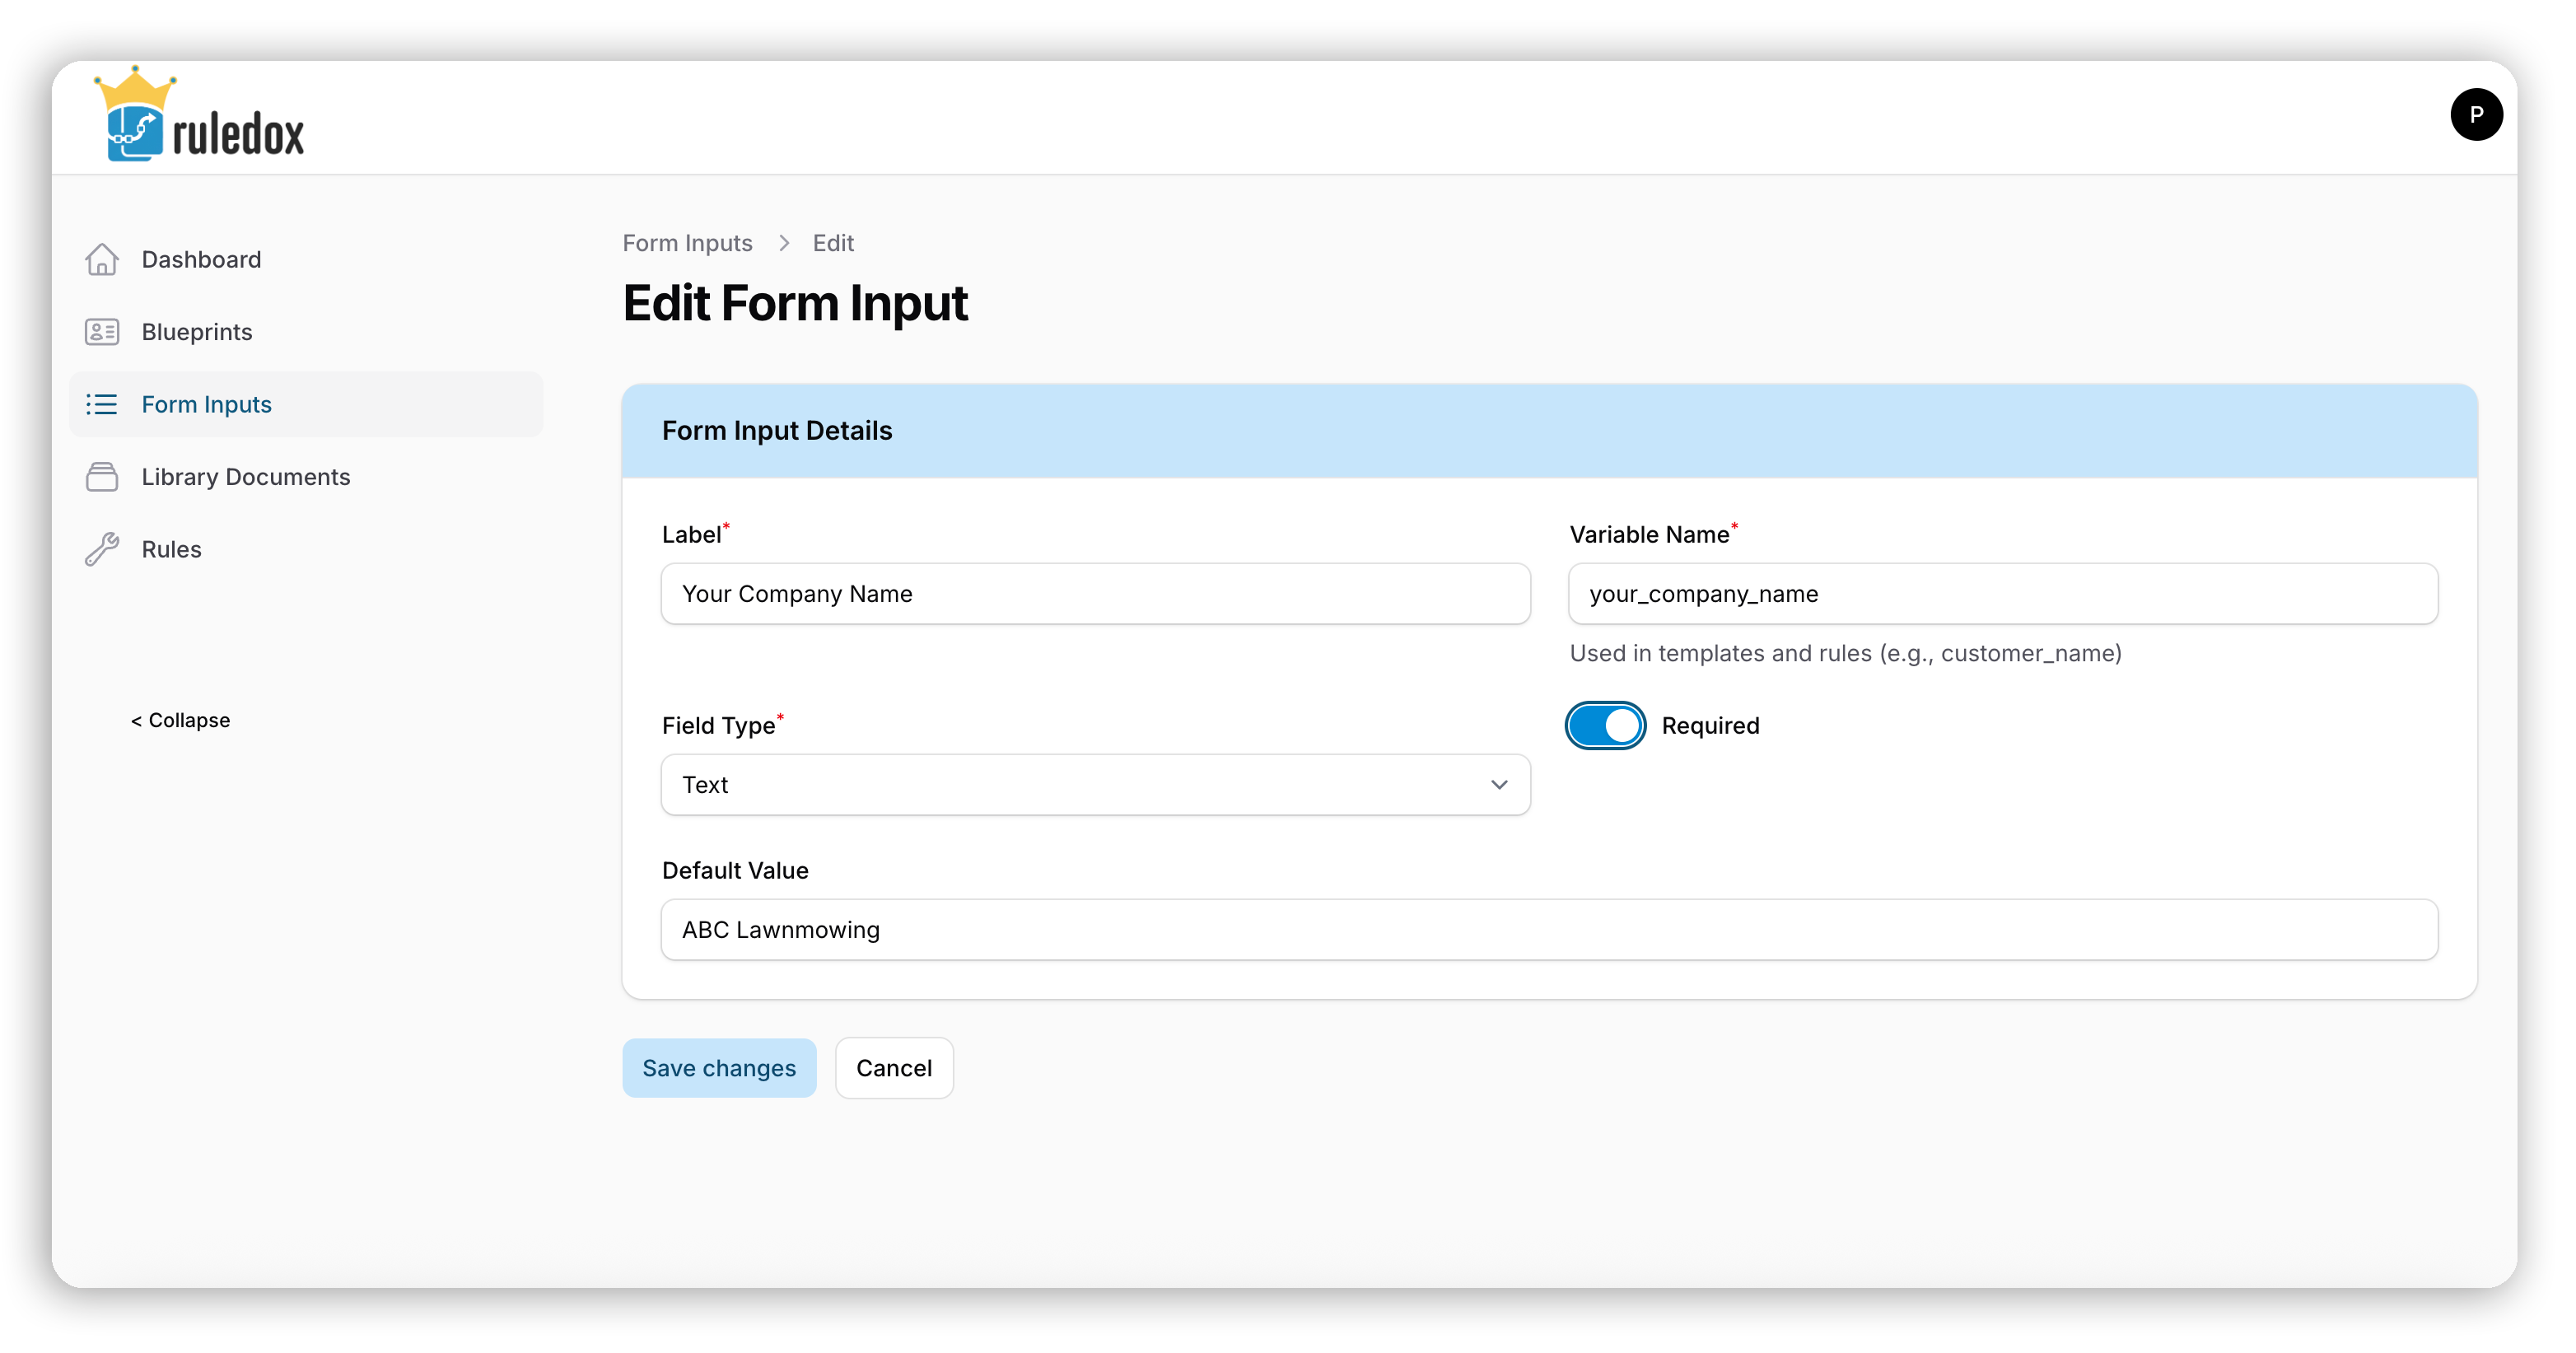Click into the Label text field
The image size is (2576, 1353).
[x=1094, y=594]
